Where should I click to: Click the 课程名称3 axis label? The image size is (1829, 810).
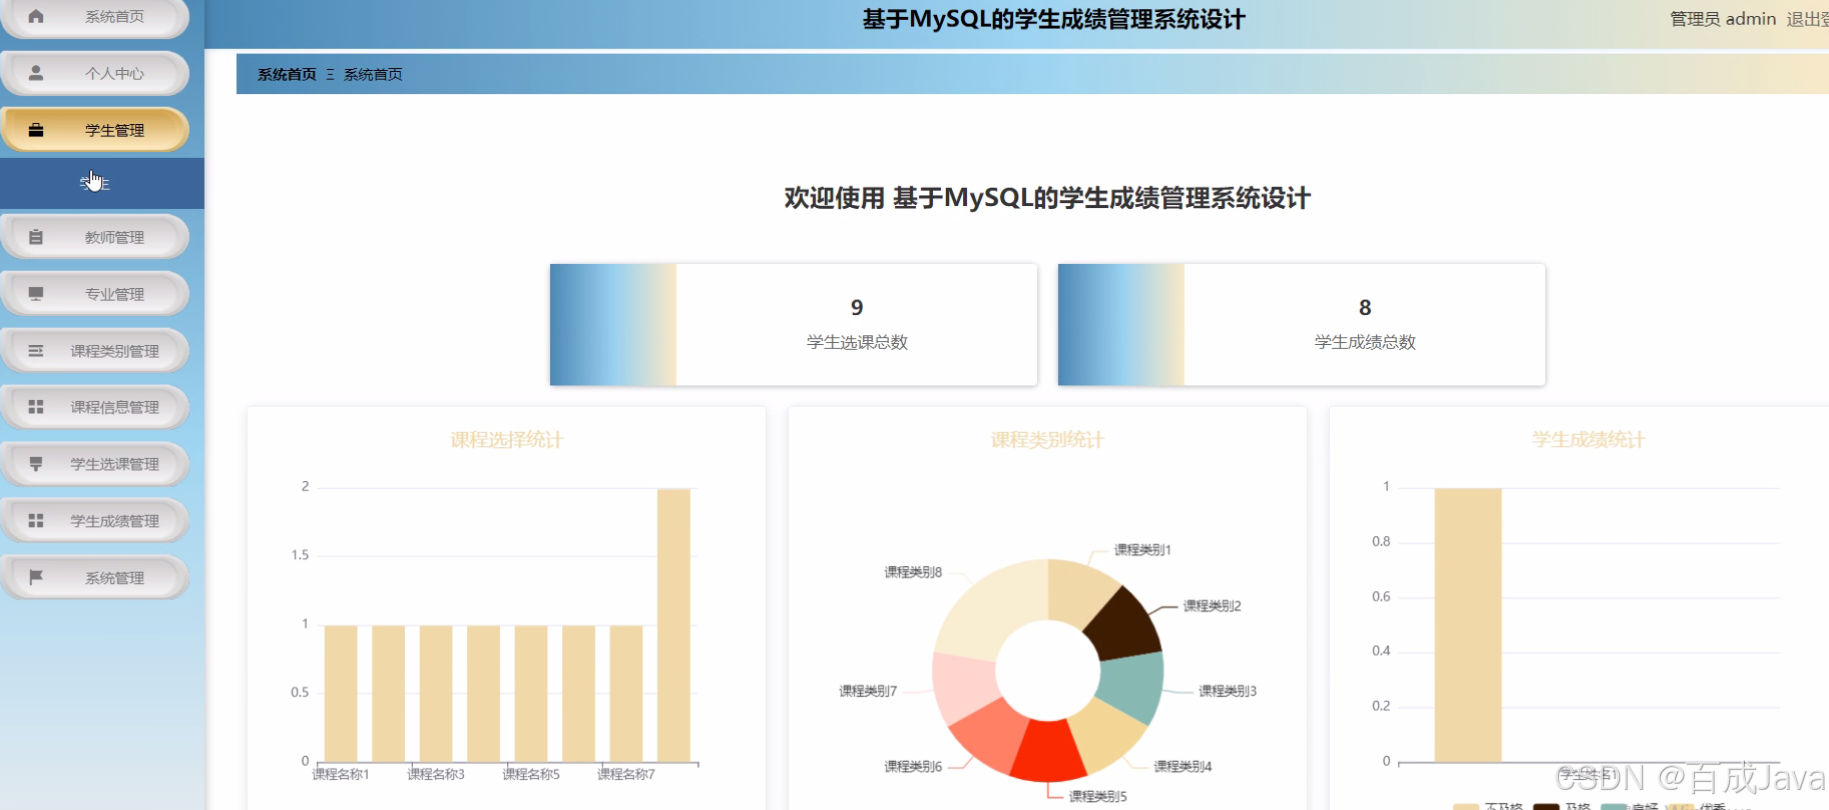(436, 774)
